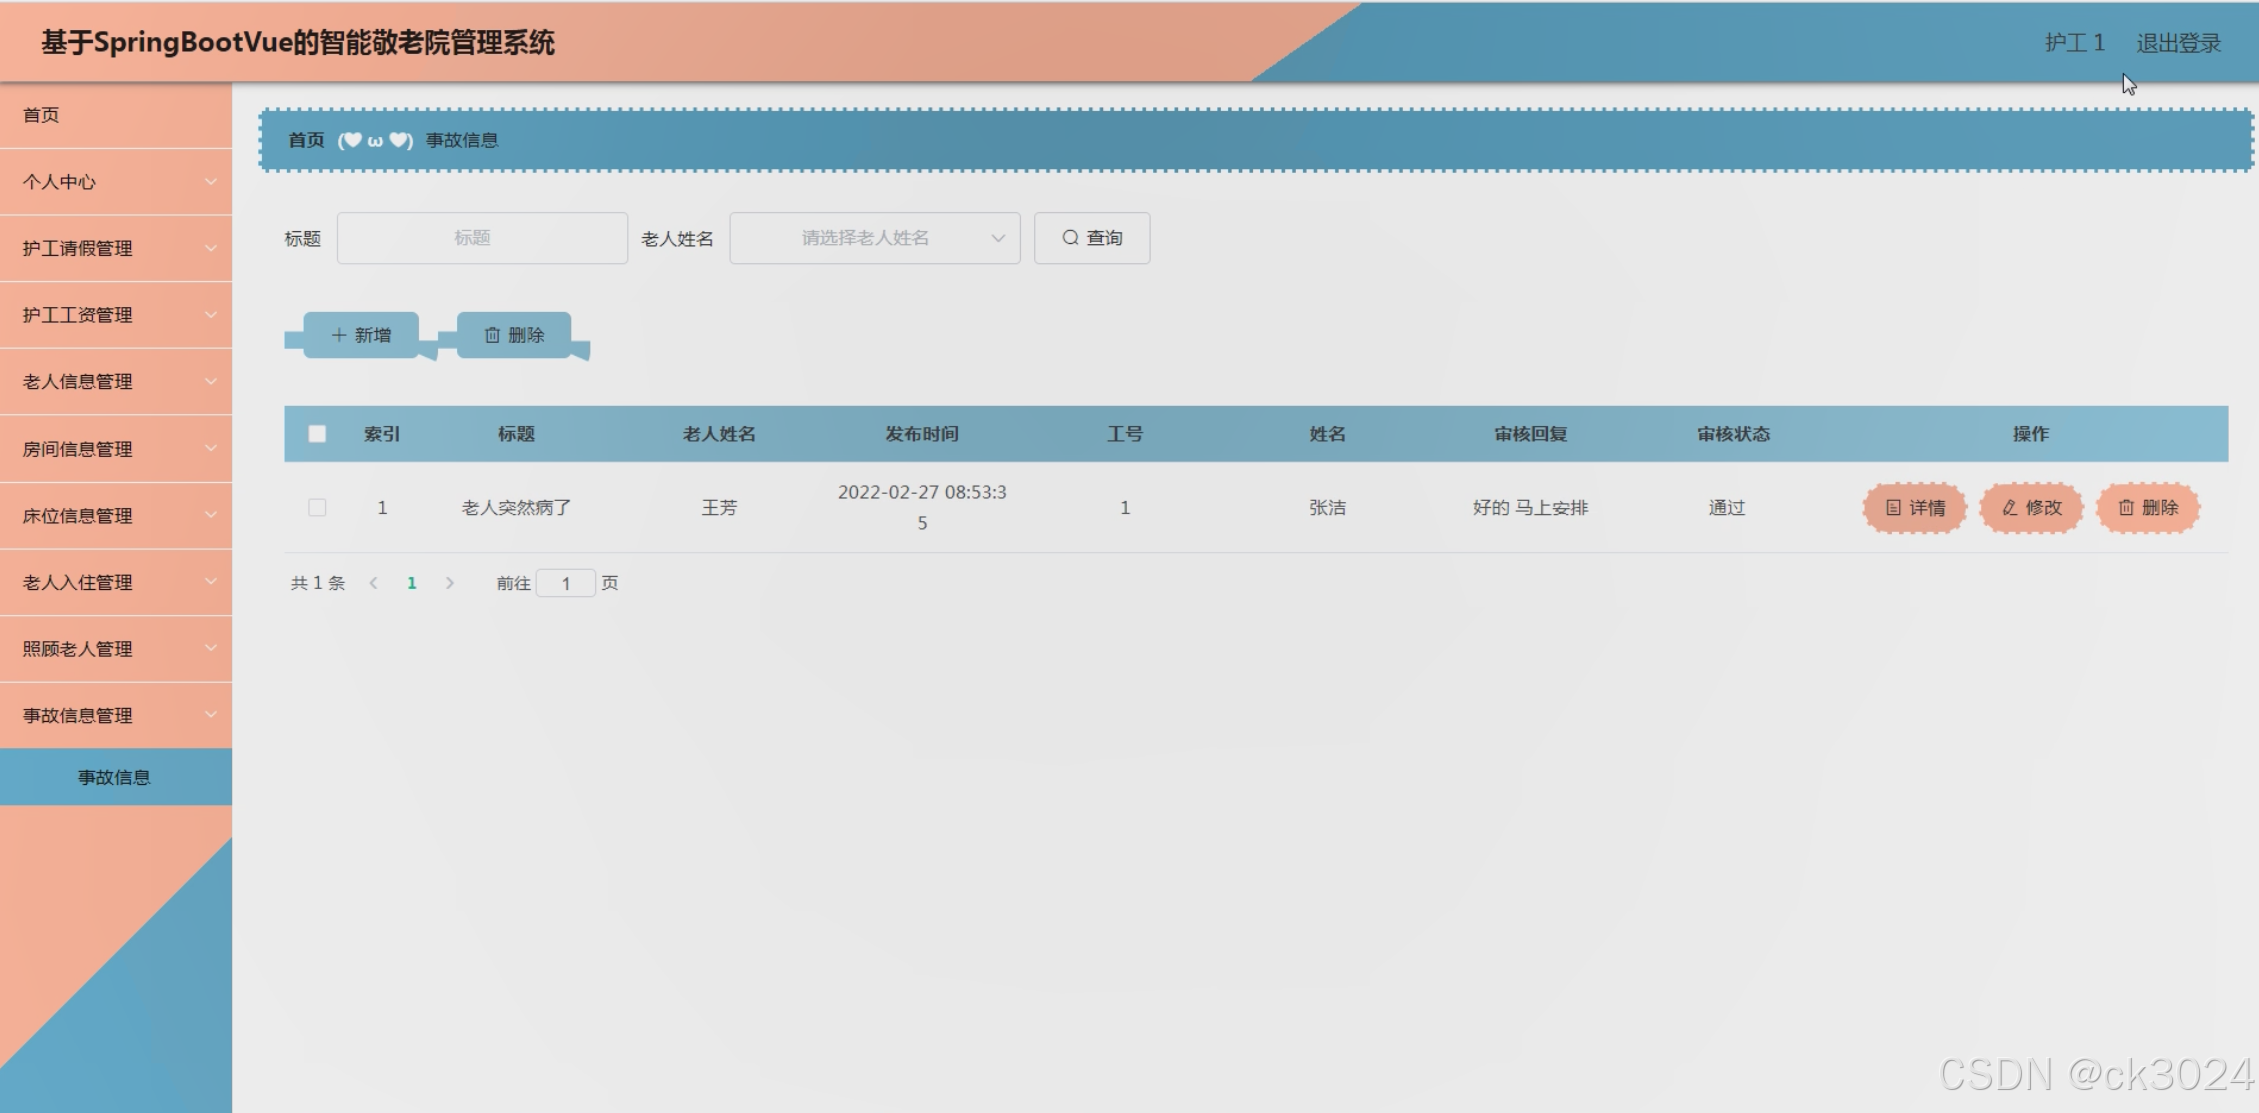Open the 请选择老人姓名 dropdown
This screenshot has width=2259, height=1113.
[x=873, y=238]
